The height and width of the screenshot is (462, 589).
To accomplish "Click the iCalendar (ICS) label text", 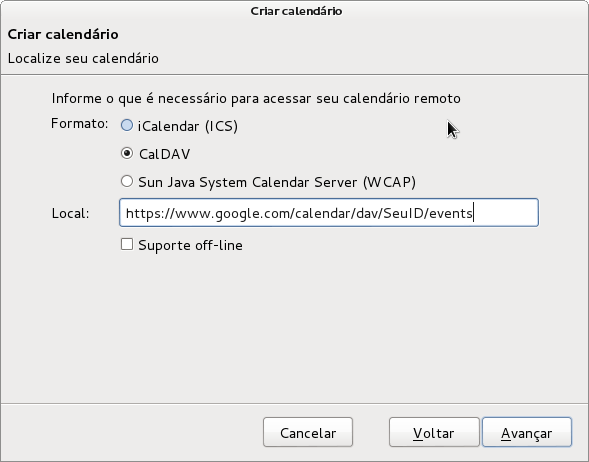I will (x=188, y=126).
